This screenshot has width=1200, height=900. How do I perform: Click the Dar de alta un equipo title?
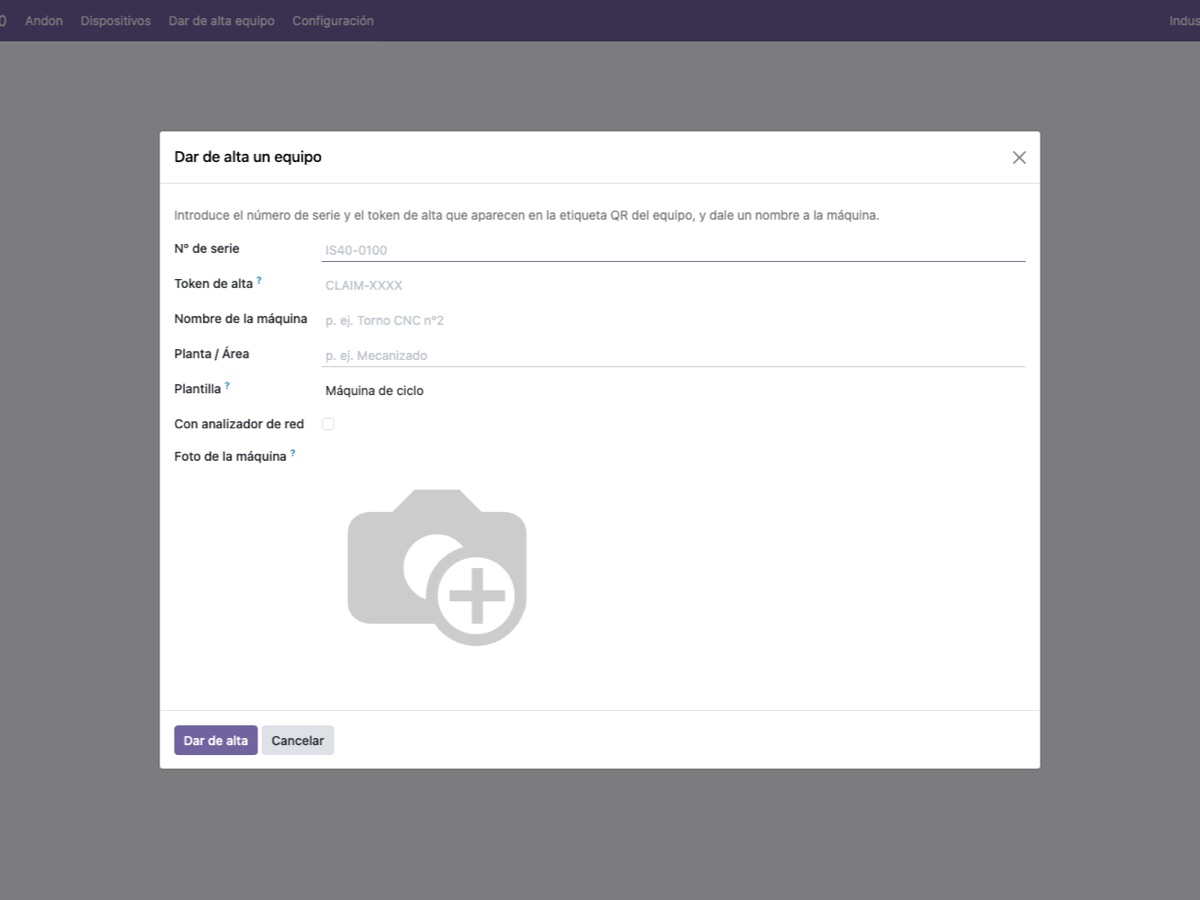coord(248,157)
